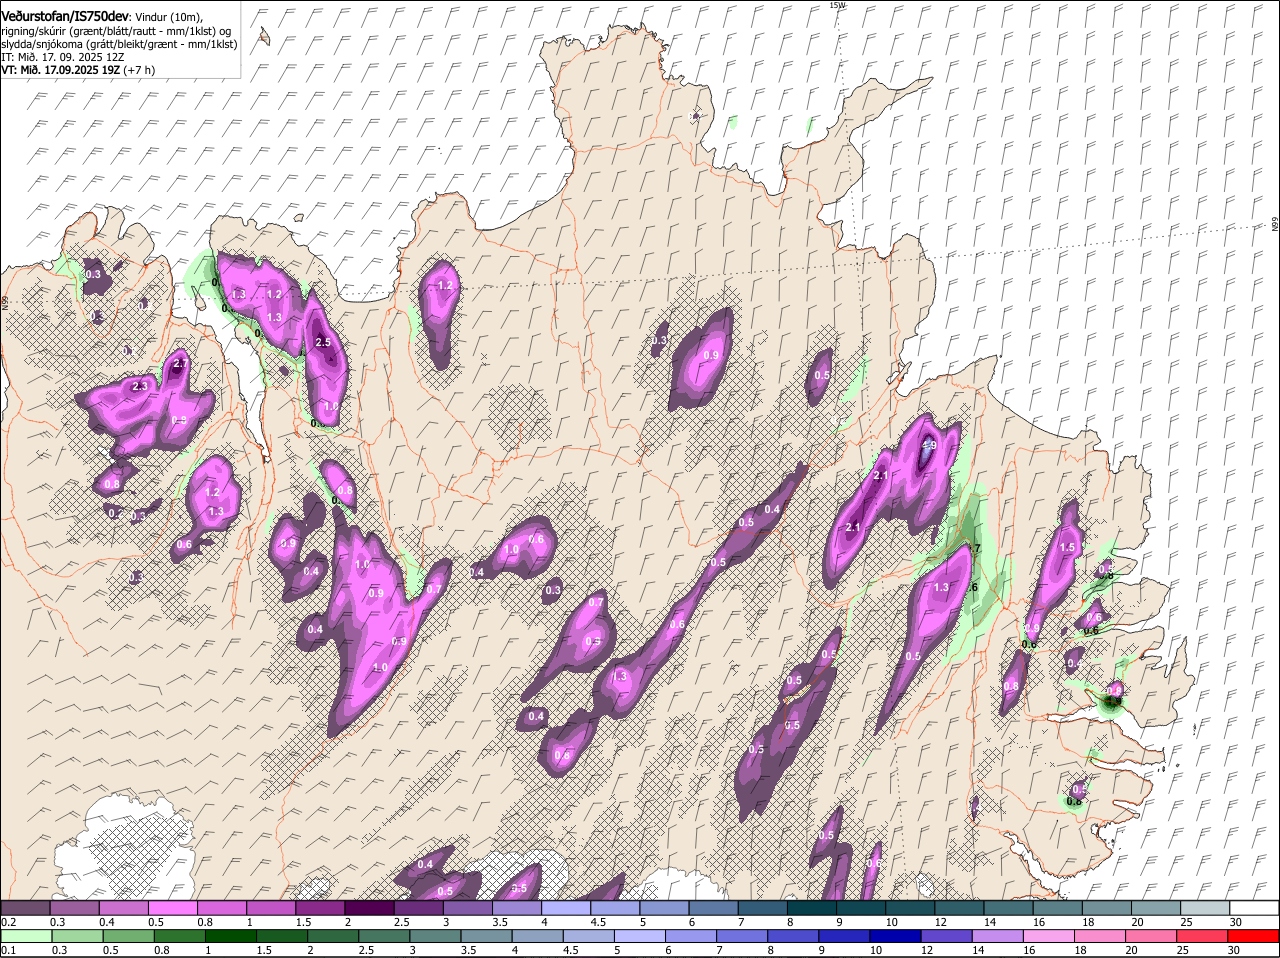Screen dimensions: 1280x958
Task: Pick upper scale swatch between 0.8 and 1
Action: (222, 908)
